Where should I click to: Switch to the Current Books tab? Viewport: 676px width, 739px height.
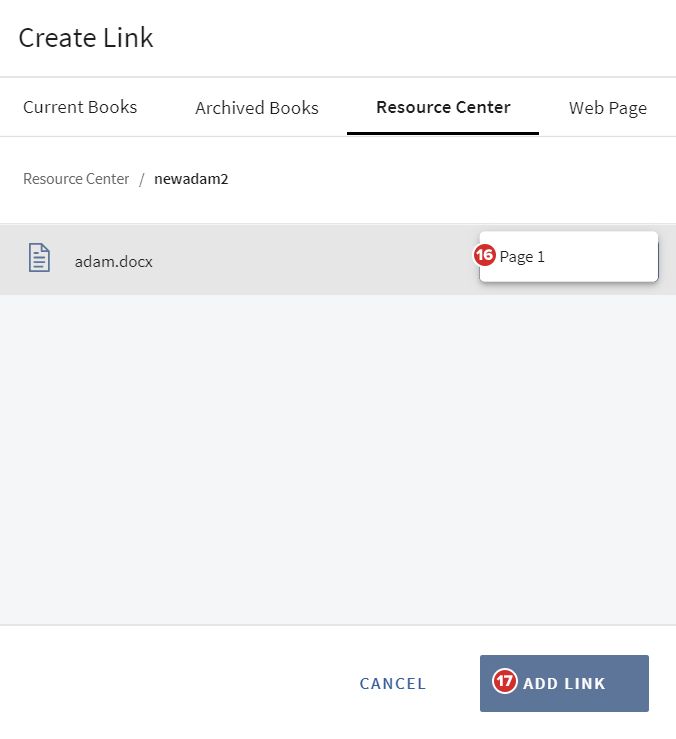click(80, 107)
